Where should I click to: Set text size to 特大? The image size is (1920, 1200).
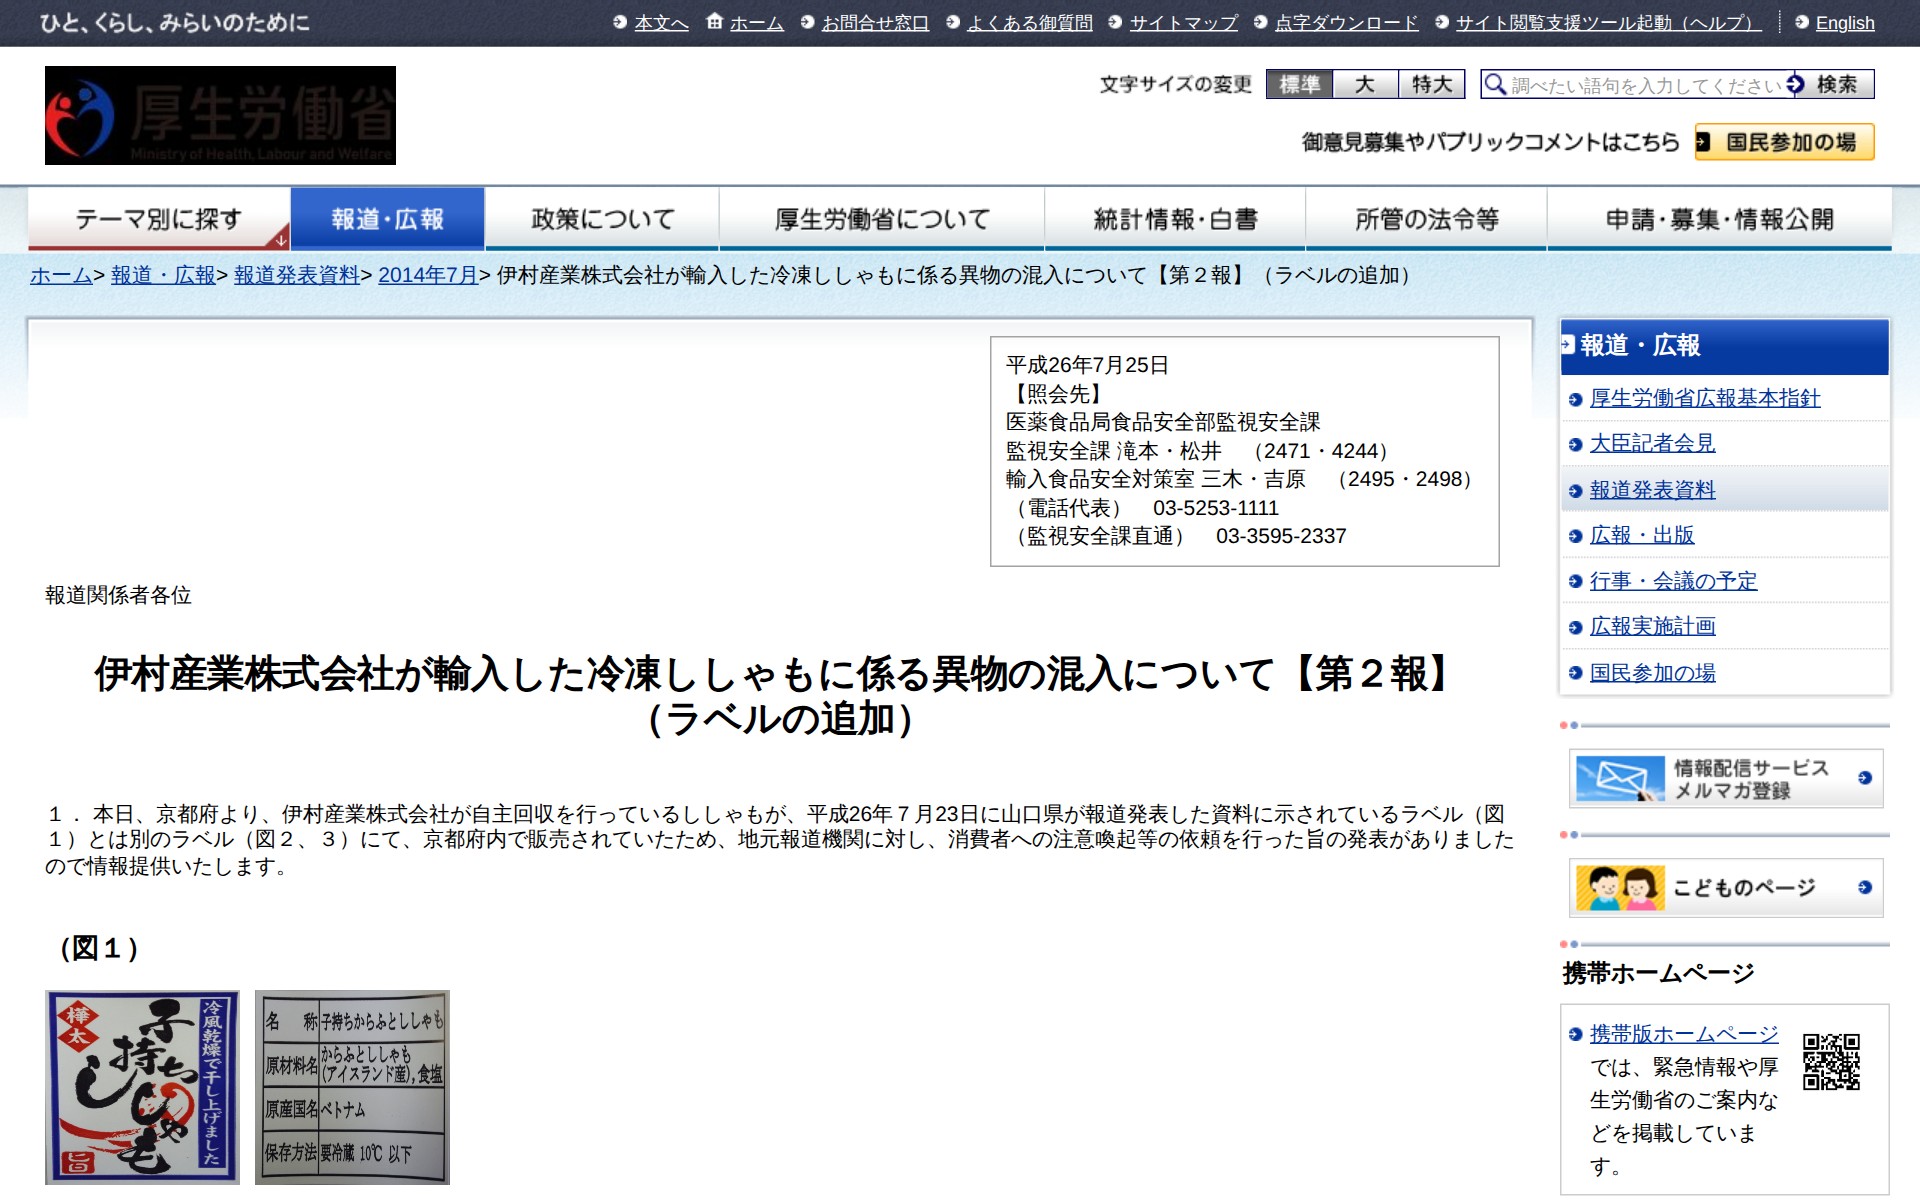(x=1432, y=85)
